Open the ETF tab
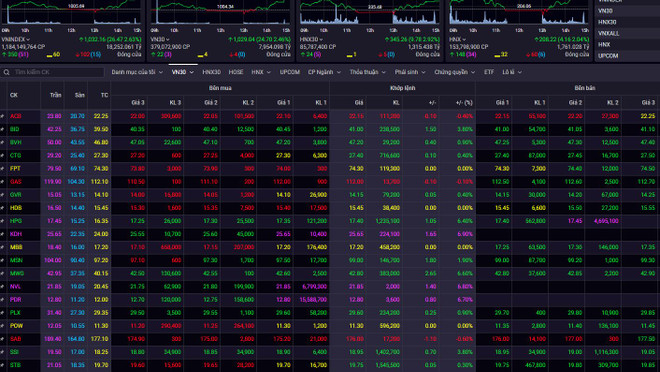The height and width of the screenshot is (372, 660). (x=489, y=72)
